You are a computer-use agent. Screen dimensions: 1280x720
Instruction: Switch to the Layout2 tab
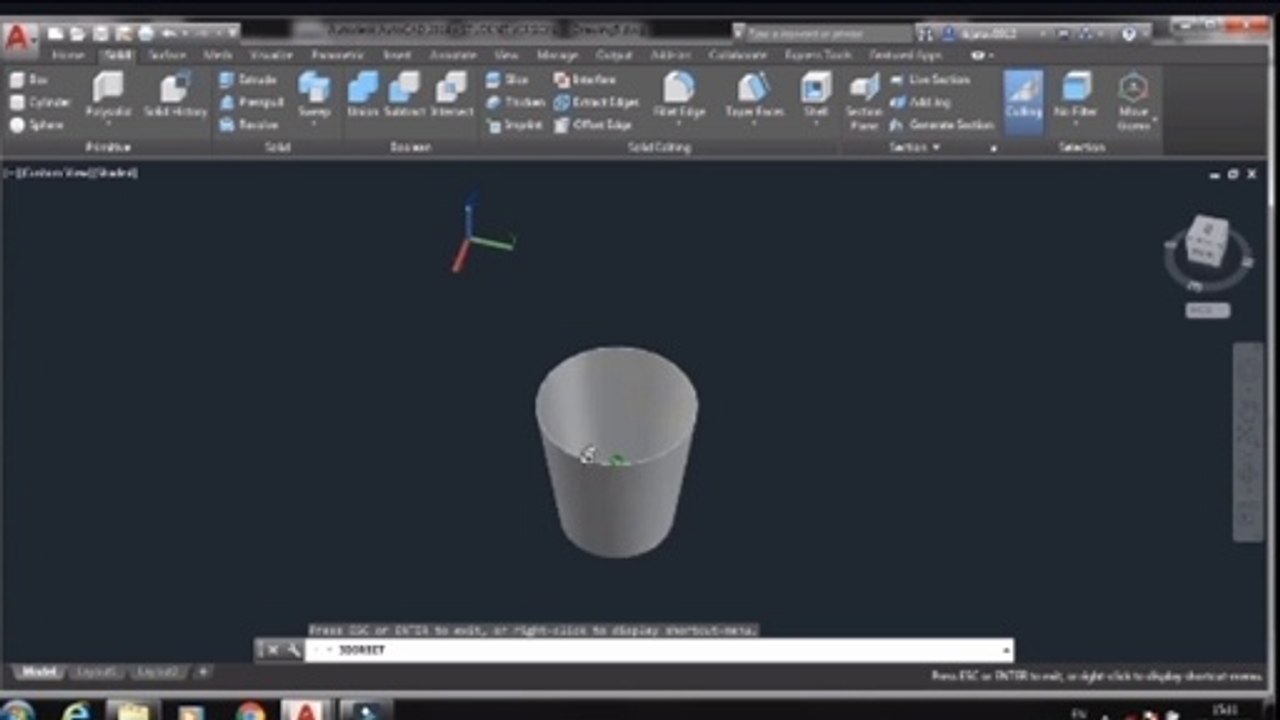point(158,672)
